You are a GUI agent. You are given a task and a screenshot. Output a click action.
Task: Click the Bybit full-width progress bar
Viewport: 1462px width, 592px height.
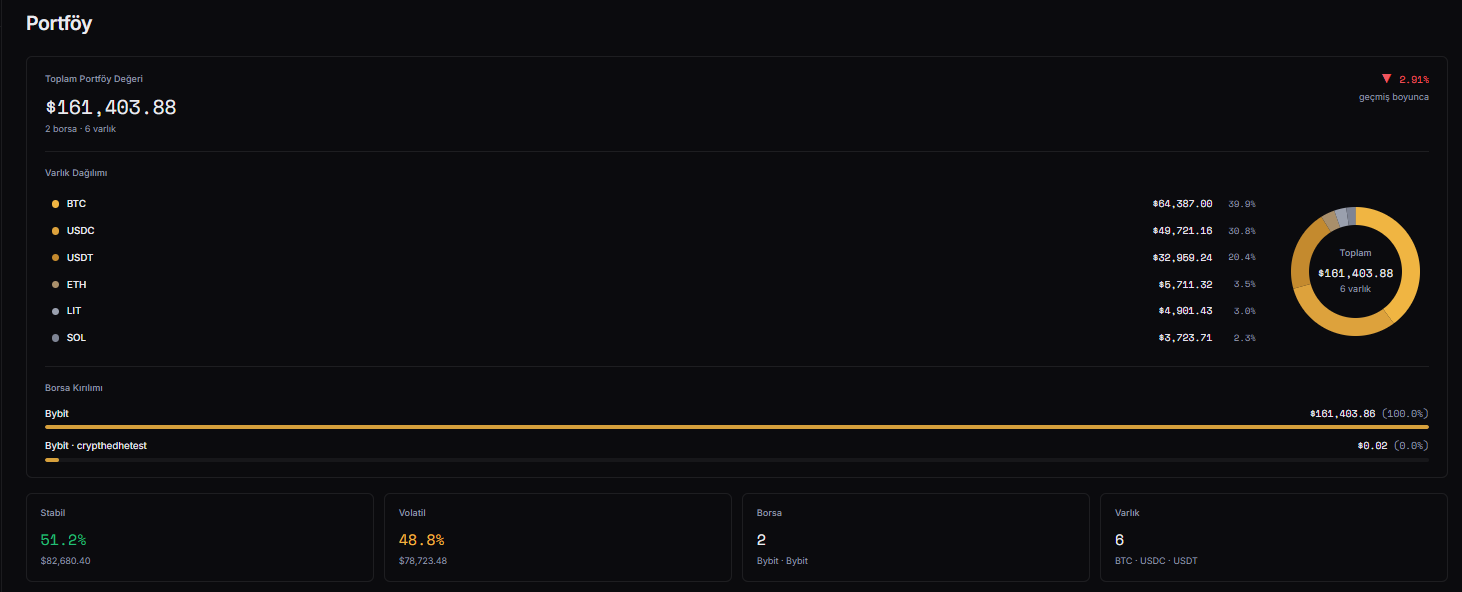pos(737,427)
